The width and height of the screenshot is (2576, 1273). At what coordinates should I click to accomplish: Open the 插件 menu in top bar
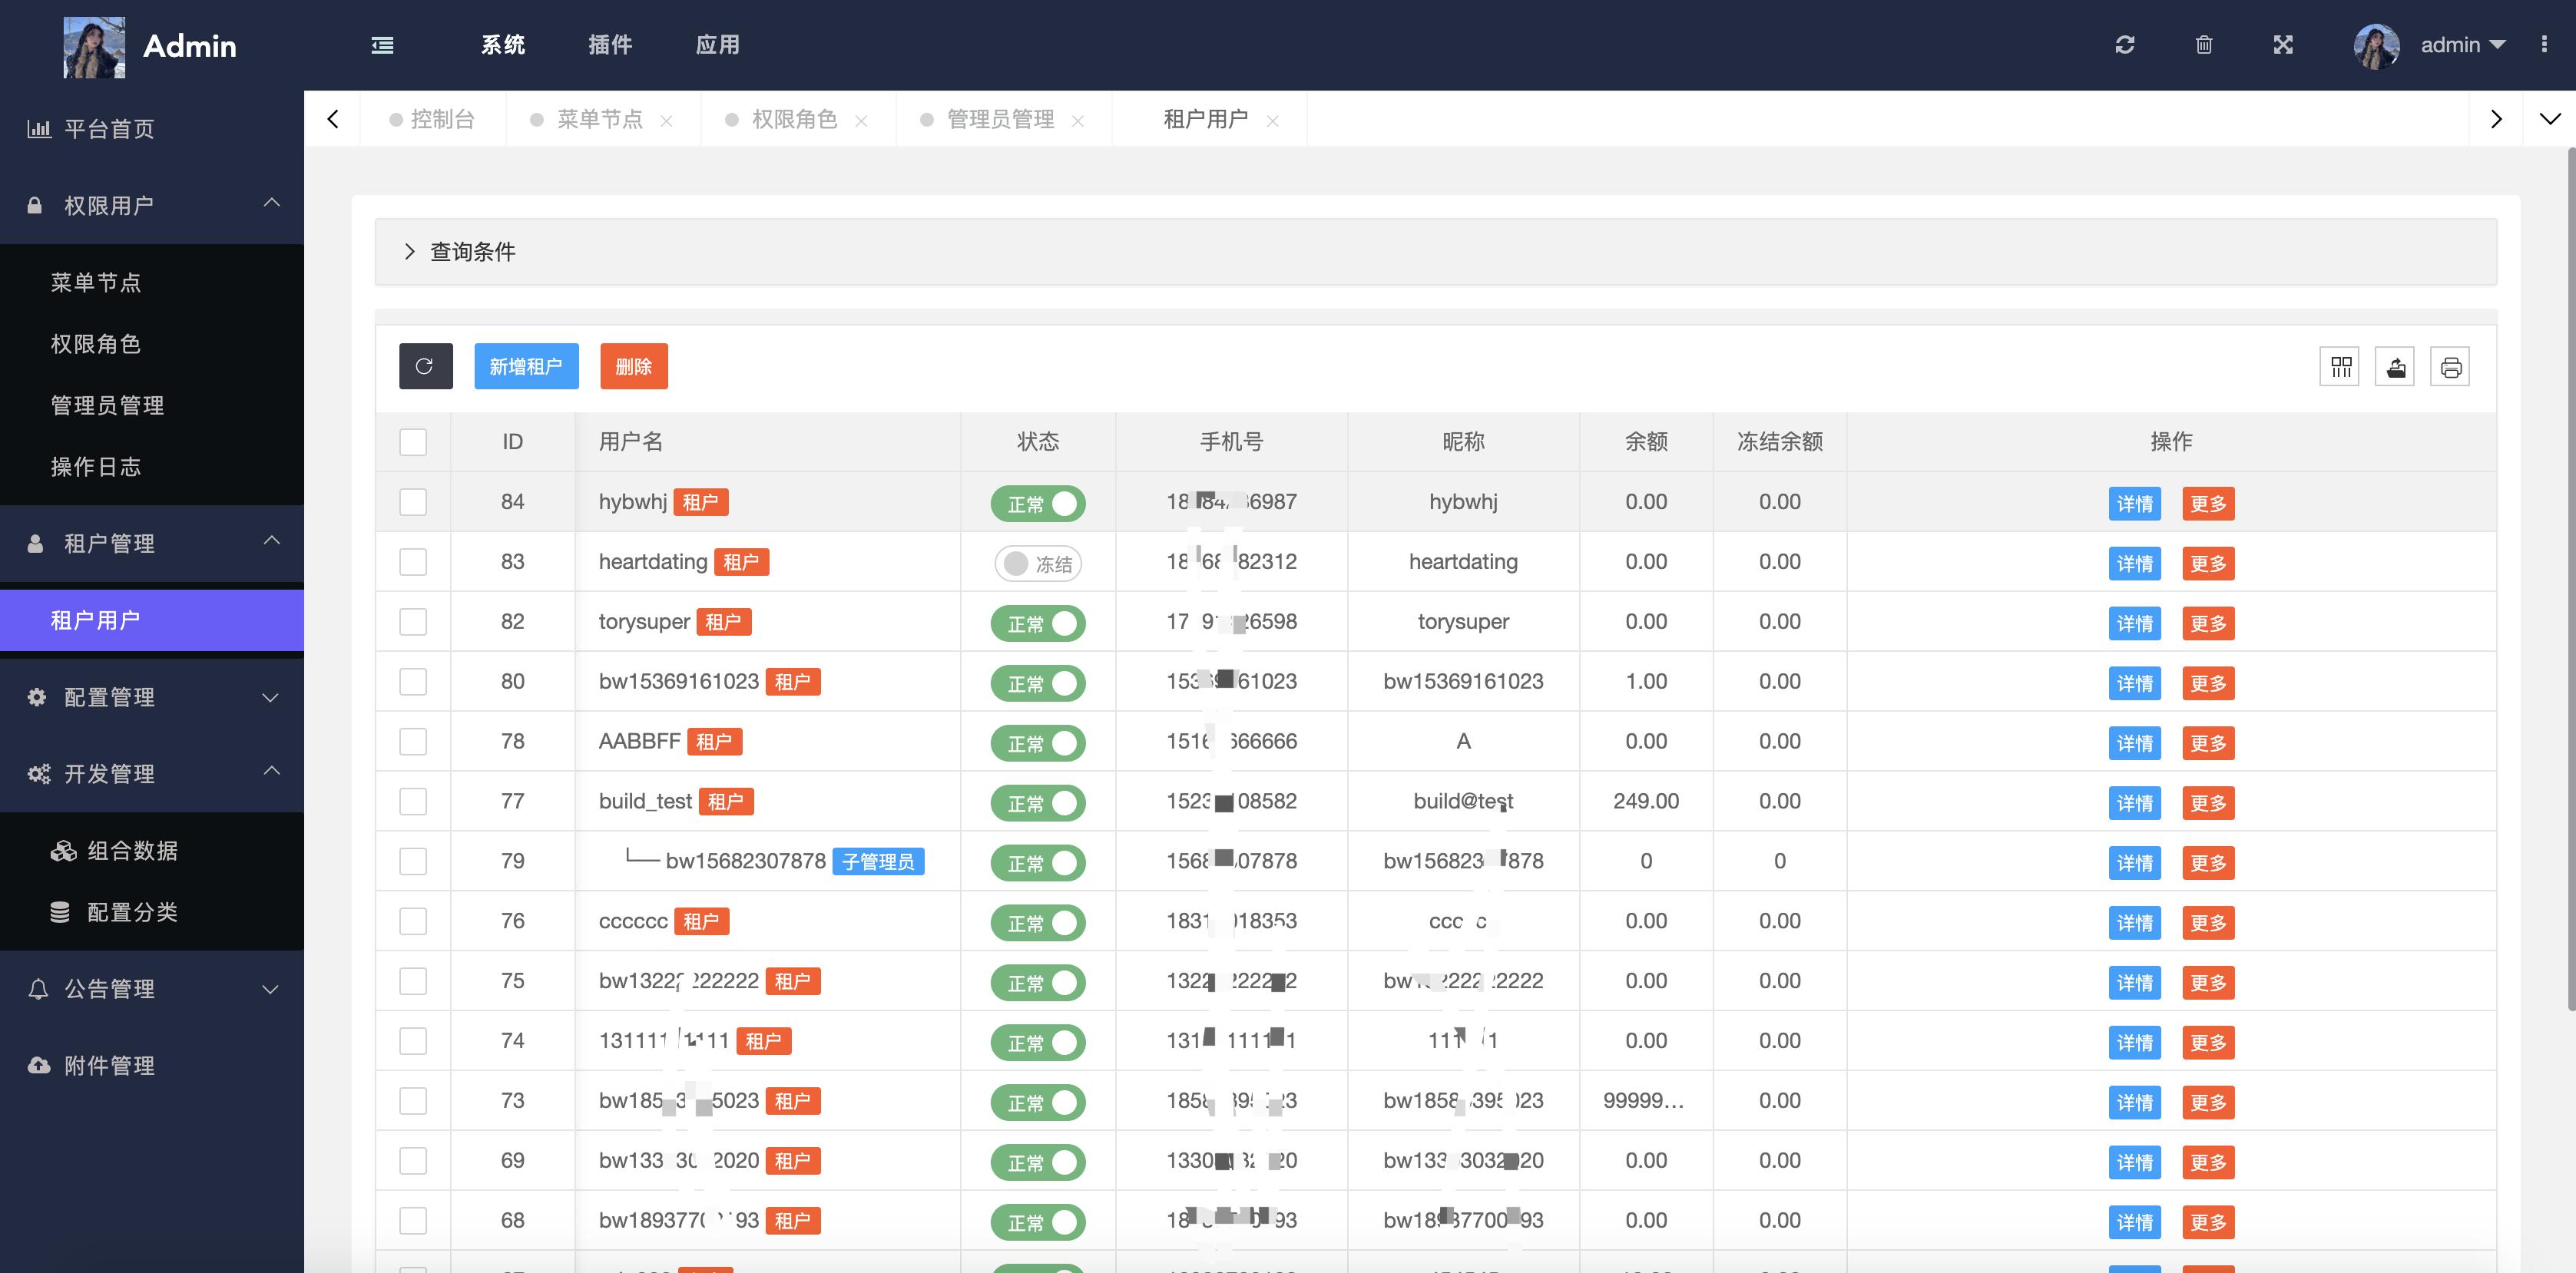point(611,45)
